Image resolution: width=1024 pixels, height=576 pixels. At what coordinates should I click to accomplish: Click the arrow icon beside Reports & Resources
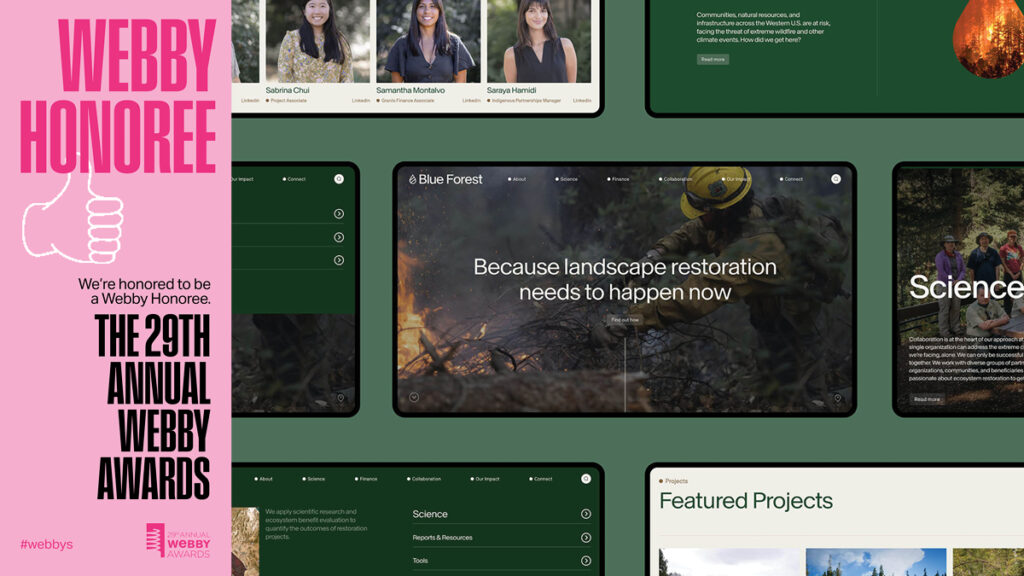tap(586, 537)
